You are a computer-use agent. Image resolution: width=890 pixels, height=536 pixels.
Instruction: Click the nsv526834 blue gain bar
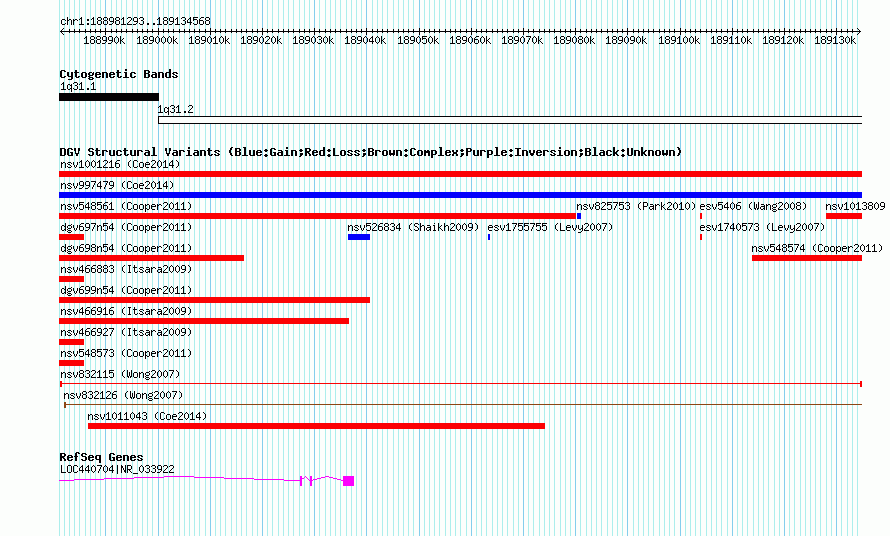coord(359,237)
